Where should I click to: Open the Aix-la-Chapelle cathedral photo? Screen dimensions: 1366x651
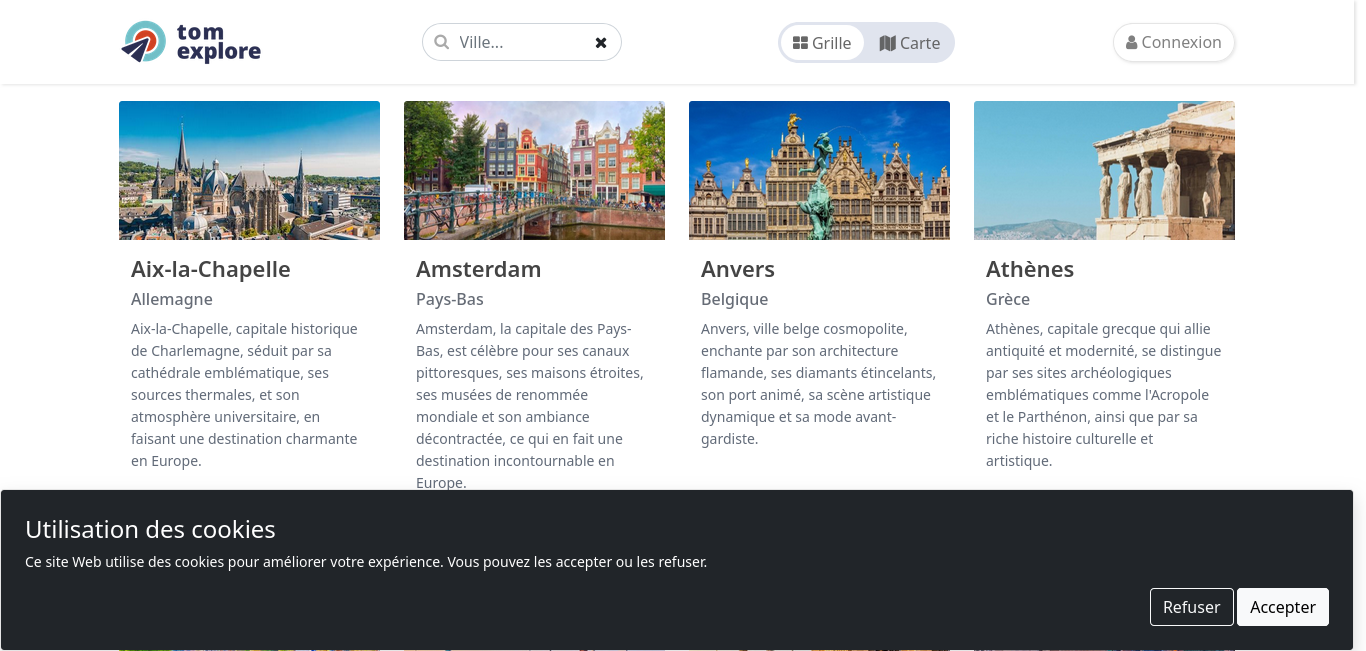click(x=249, y=170)
